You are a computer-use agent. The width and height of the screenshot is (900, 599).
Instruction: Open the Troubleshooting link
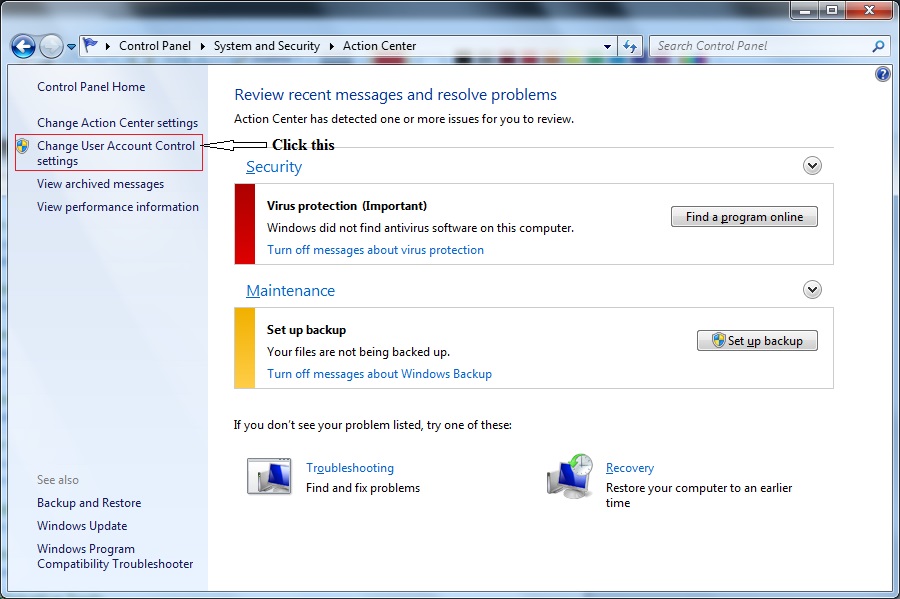[x=350, y=468]
